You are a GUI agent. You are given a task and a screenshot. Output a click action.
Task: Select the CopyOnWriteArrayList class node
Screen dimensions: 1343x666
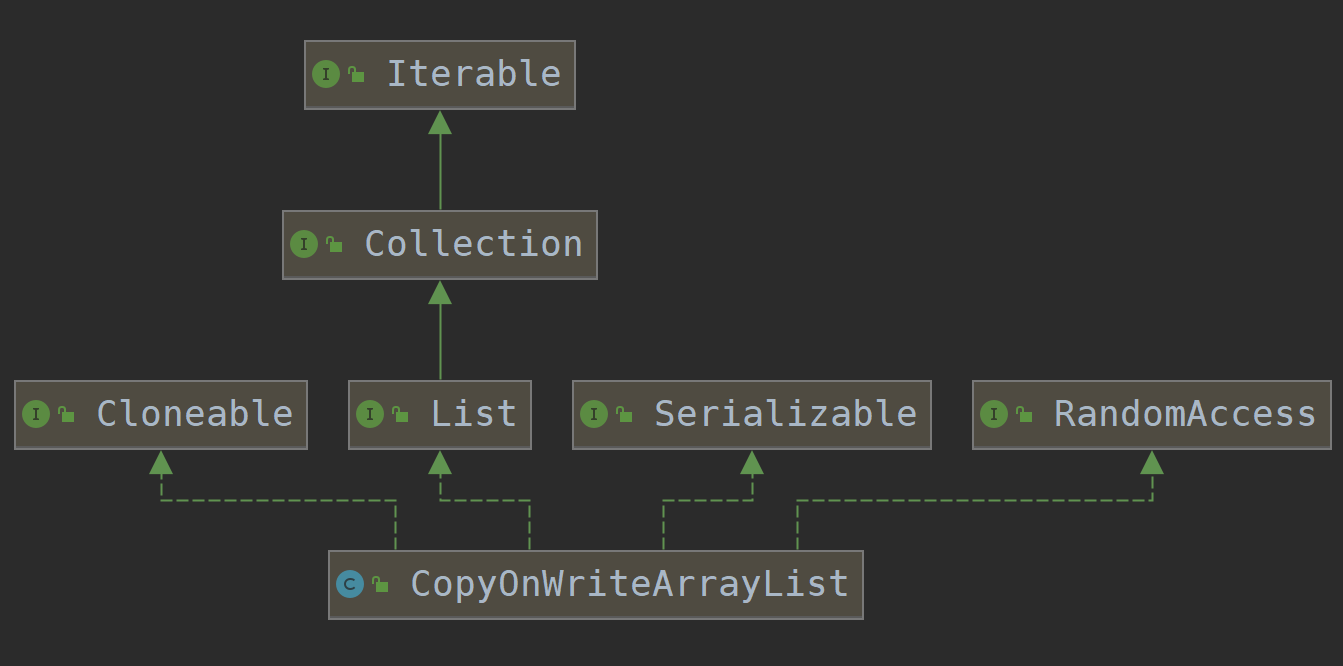tap(596, 585)
